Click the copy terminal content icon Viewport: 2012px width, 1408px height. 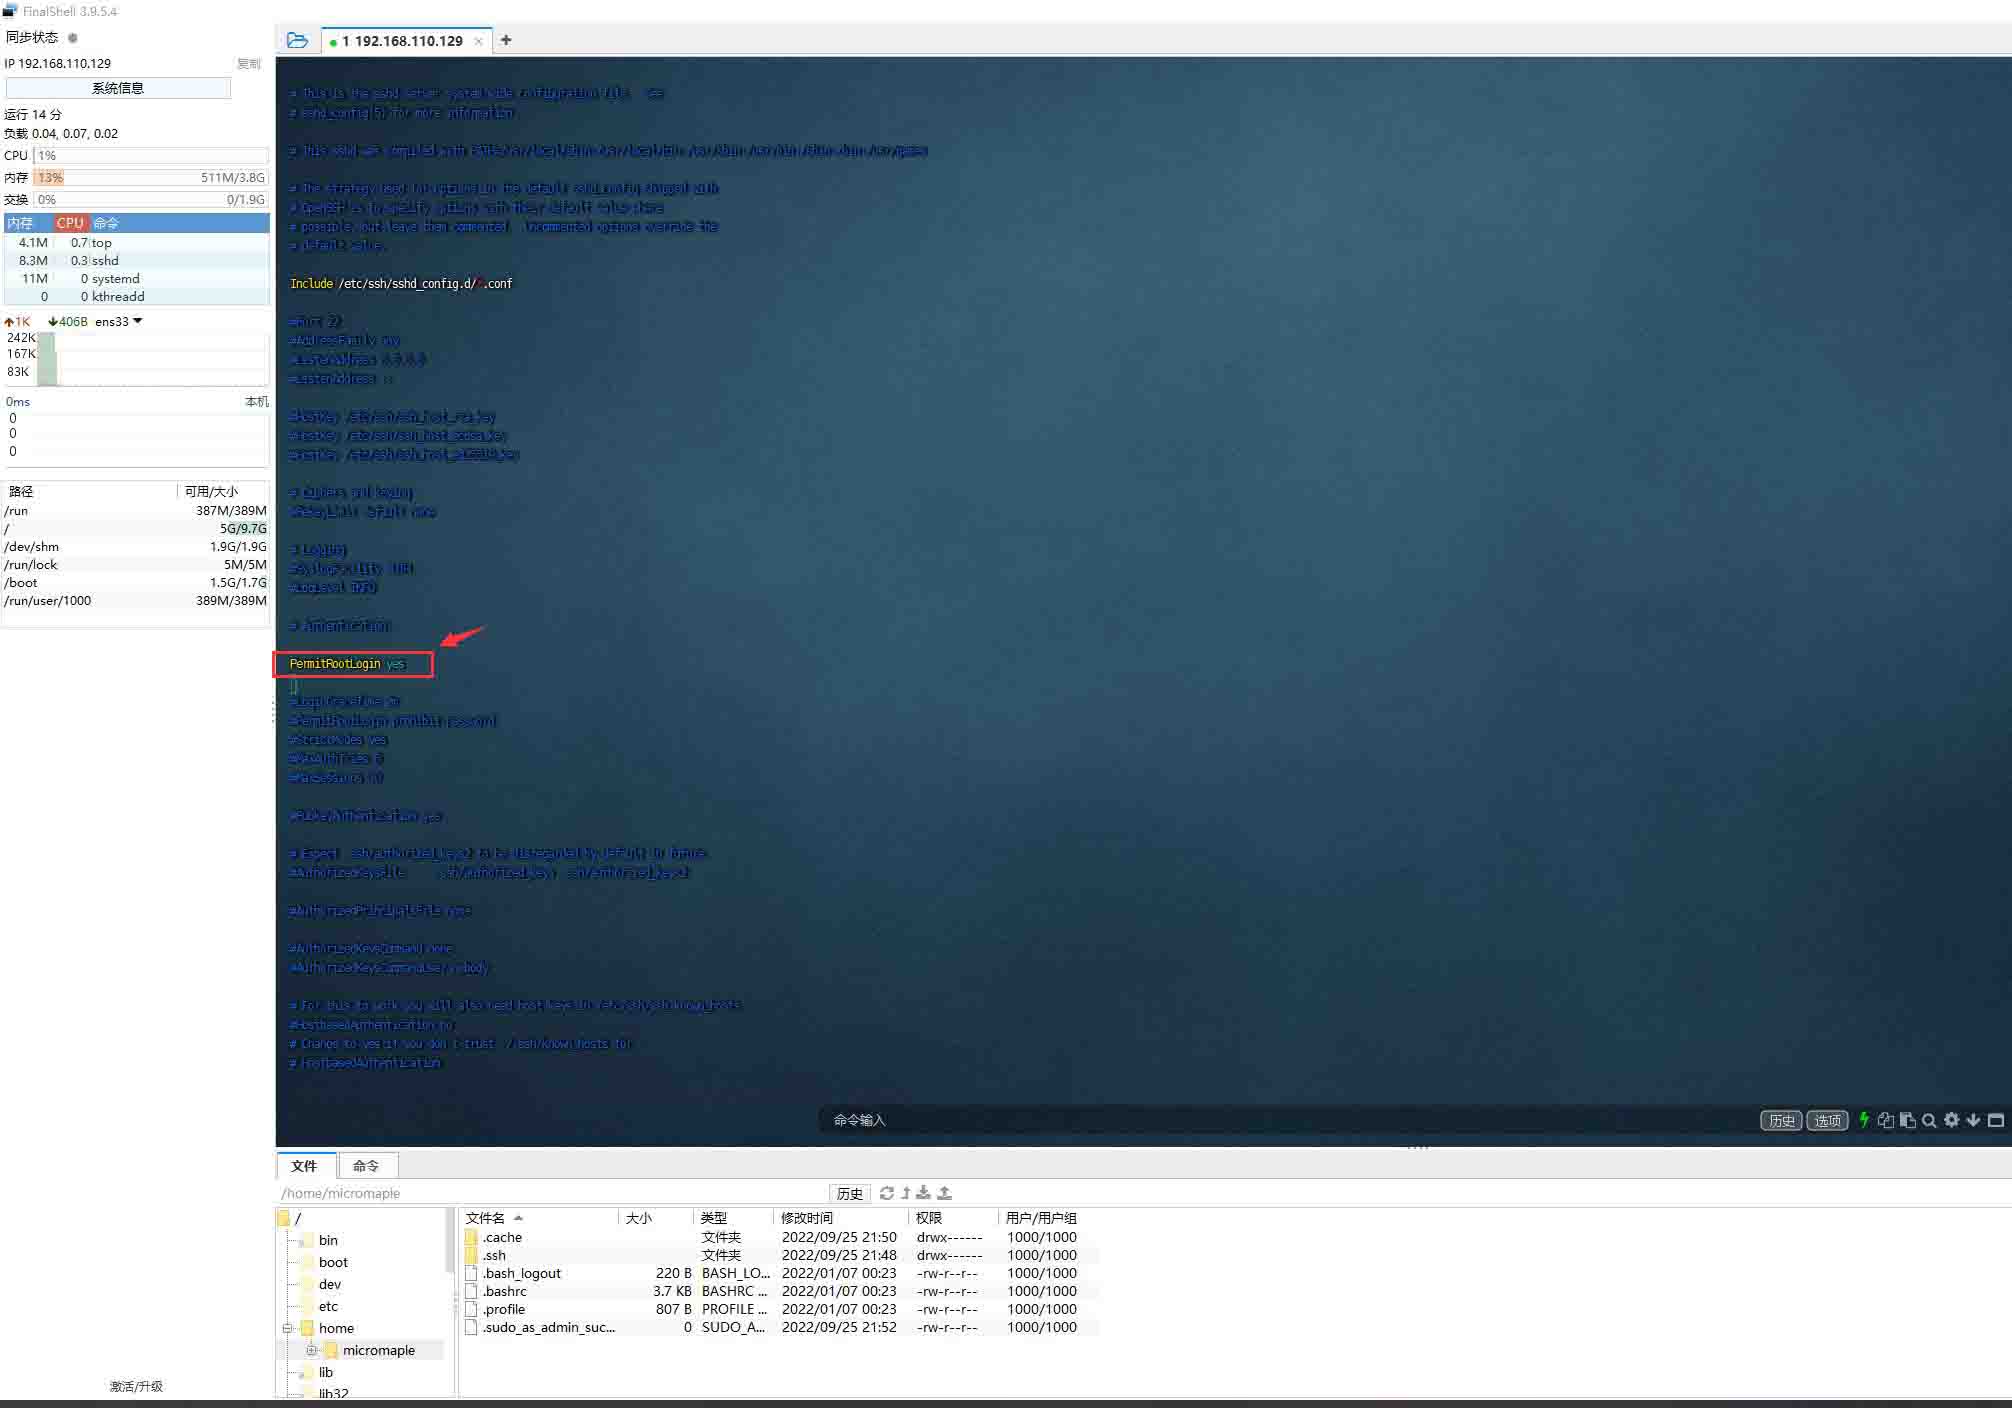(x=1886, y=1120)
